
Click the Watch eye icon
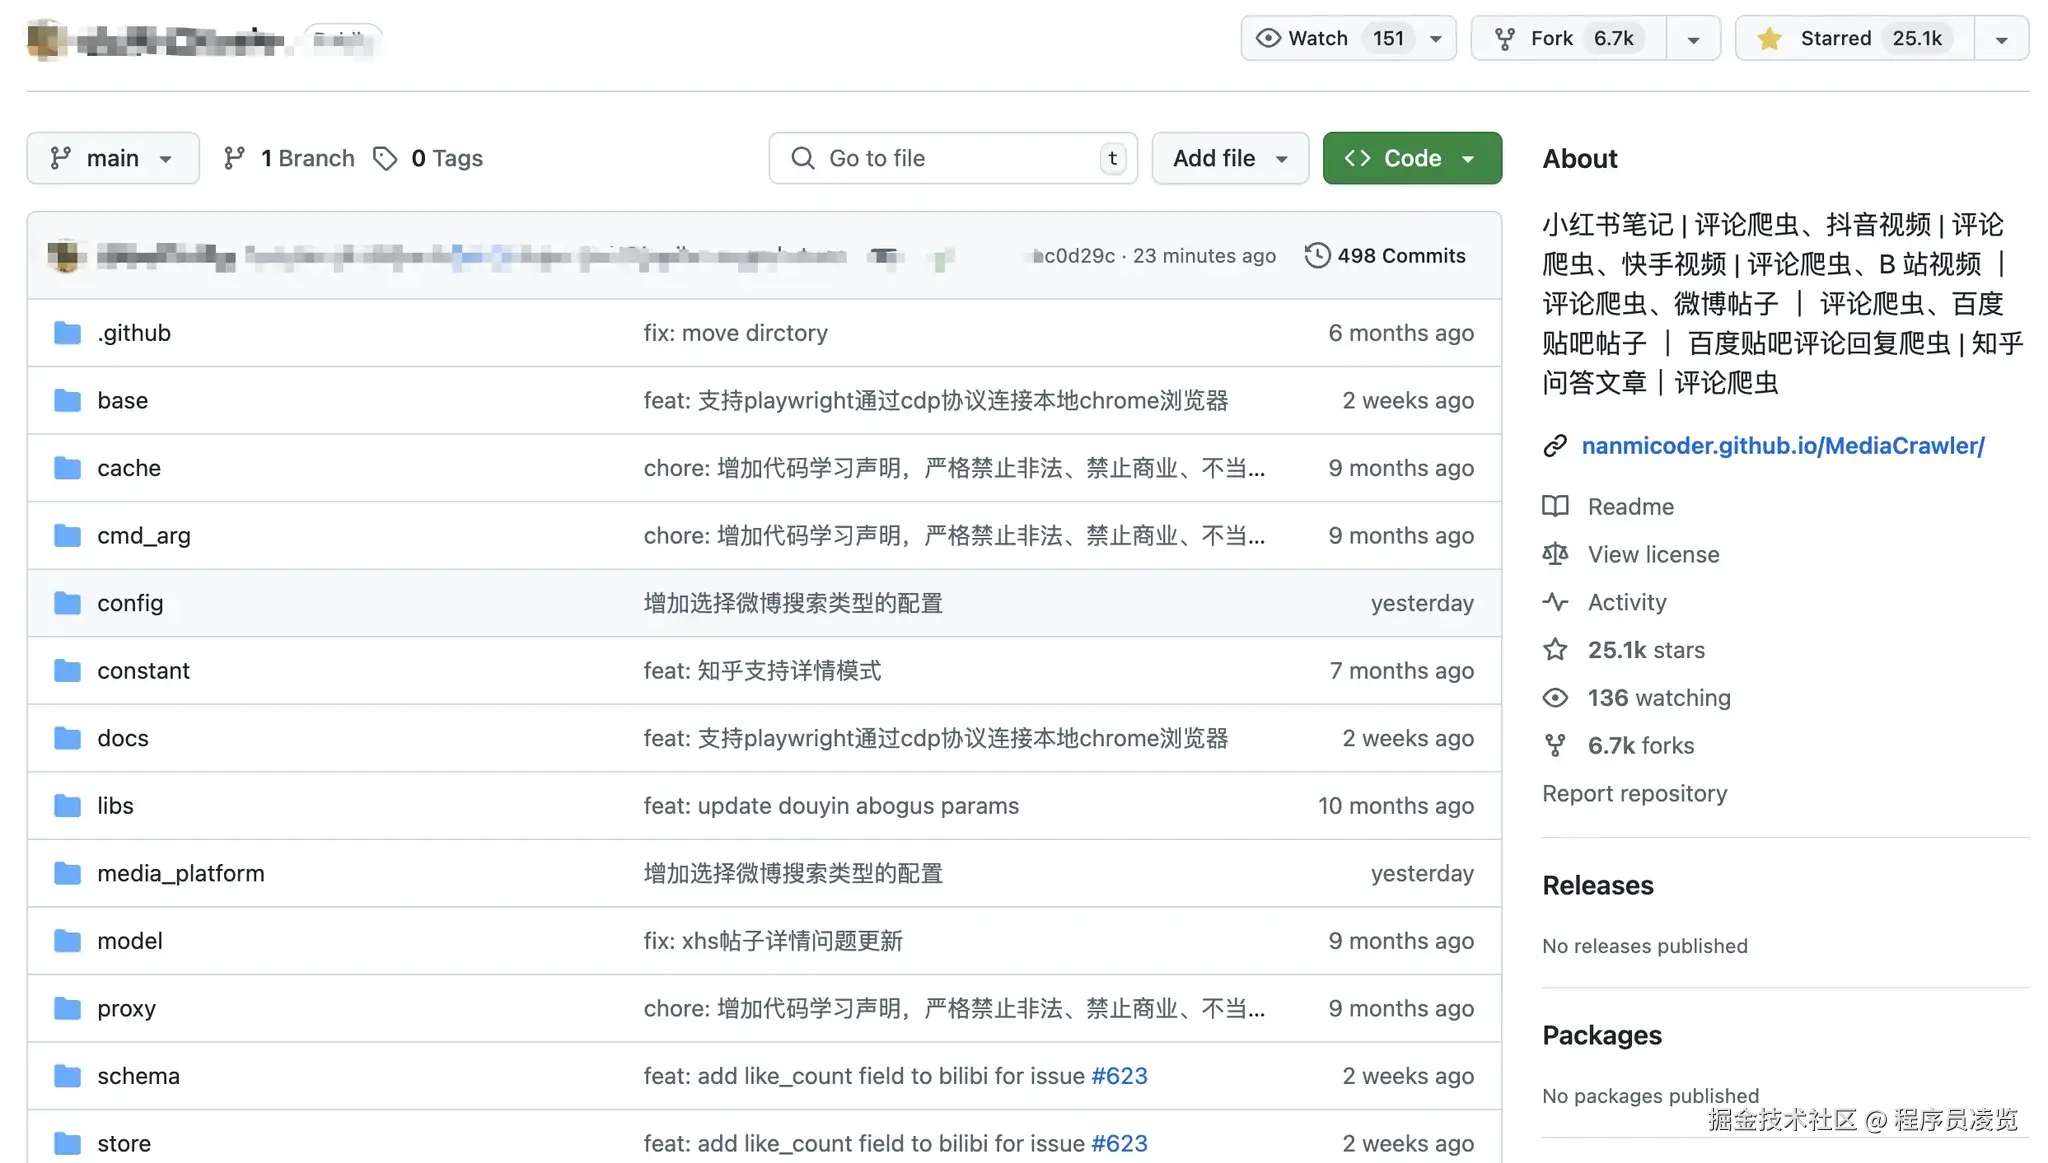1268,38
